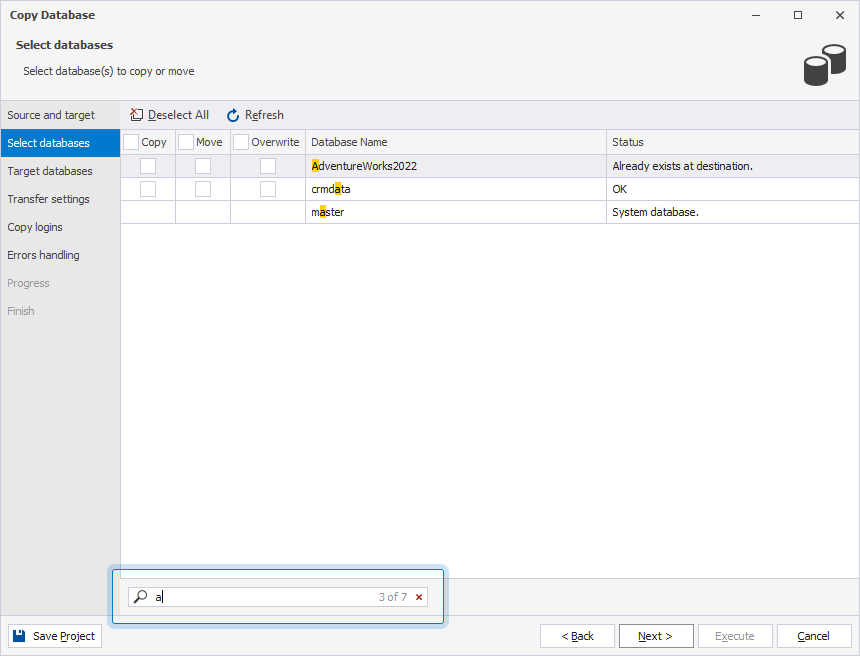The width and height of the screenshot is (860, 656).
Task: Cancel the Copy Database wizard
Action: pyautogui.click(x=814, y=635)
